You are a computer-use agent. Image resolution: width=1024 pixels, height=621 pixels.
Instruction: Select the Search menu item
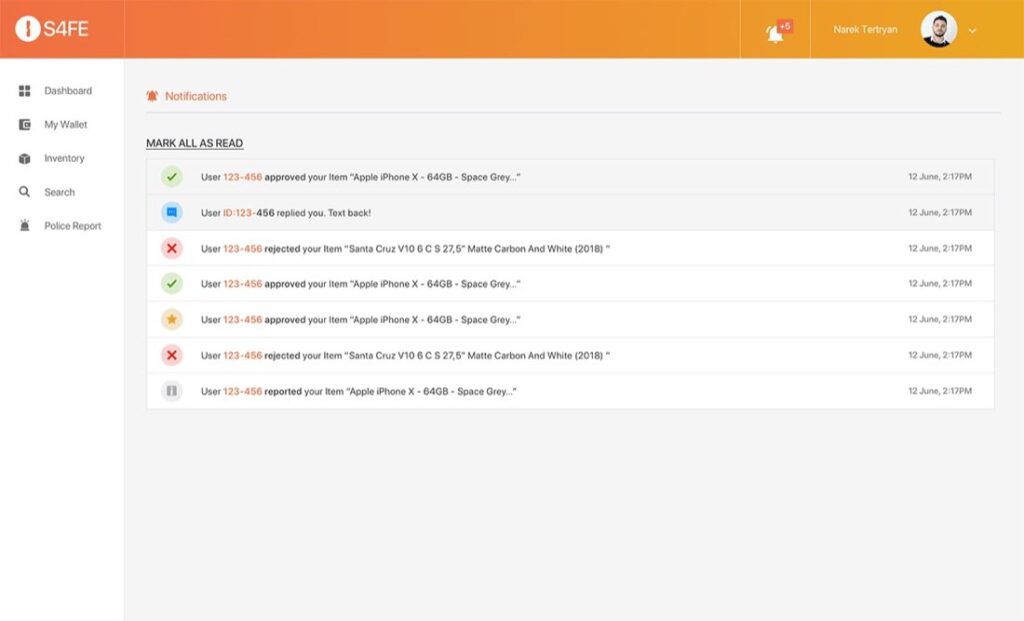pos(59,192)
